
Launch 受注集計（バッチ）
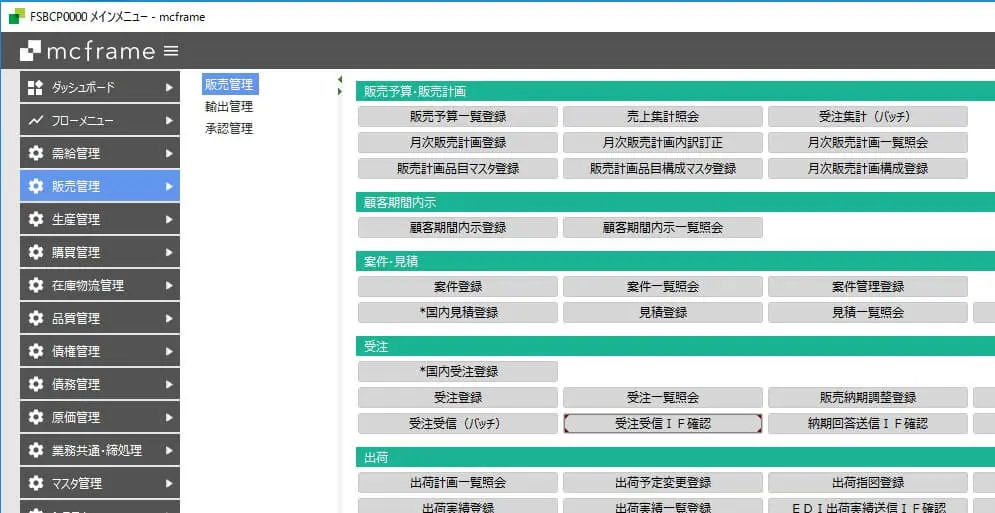coord(867,117)
